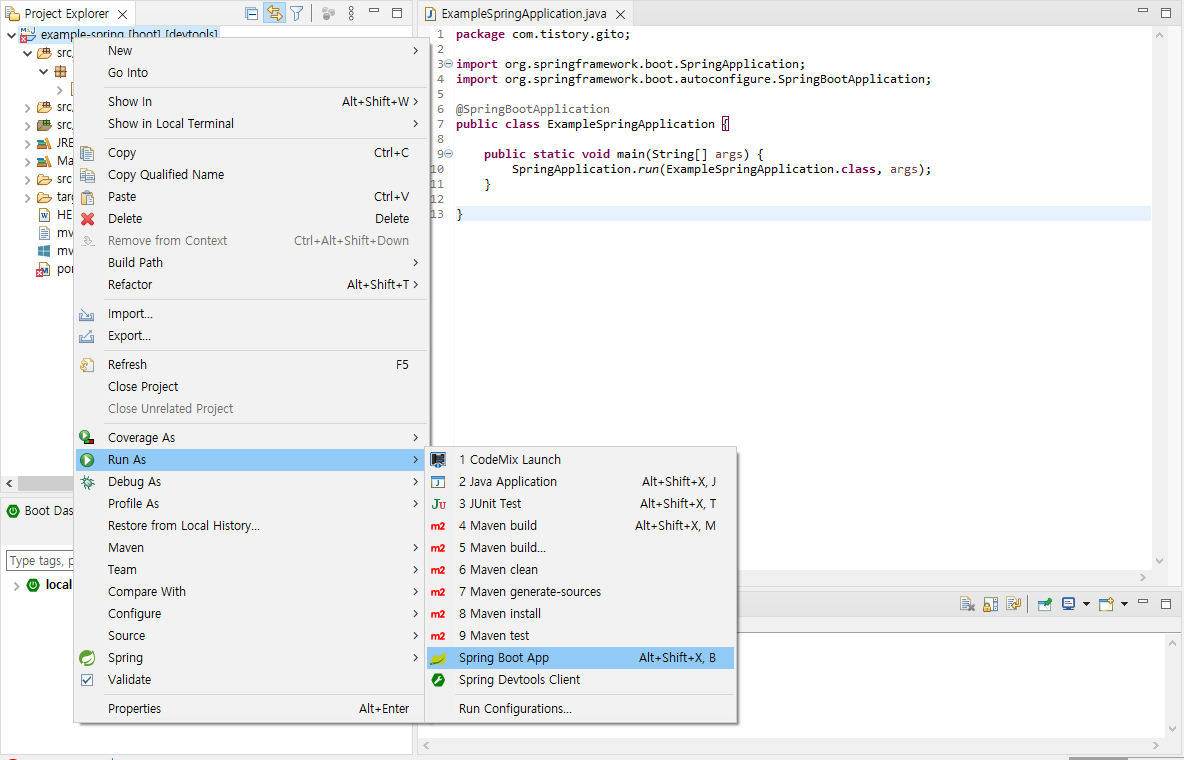Select Project Explorer view tab
The height and width of the screenshot is (760, 1184).
66,14
